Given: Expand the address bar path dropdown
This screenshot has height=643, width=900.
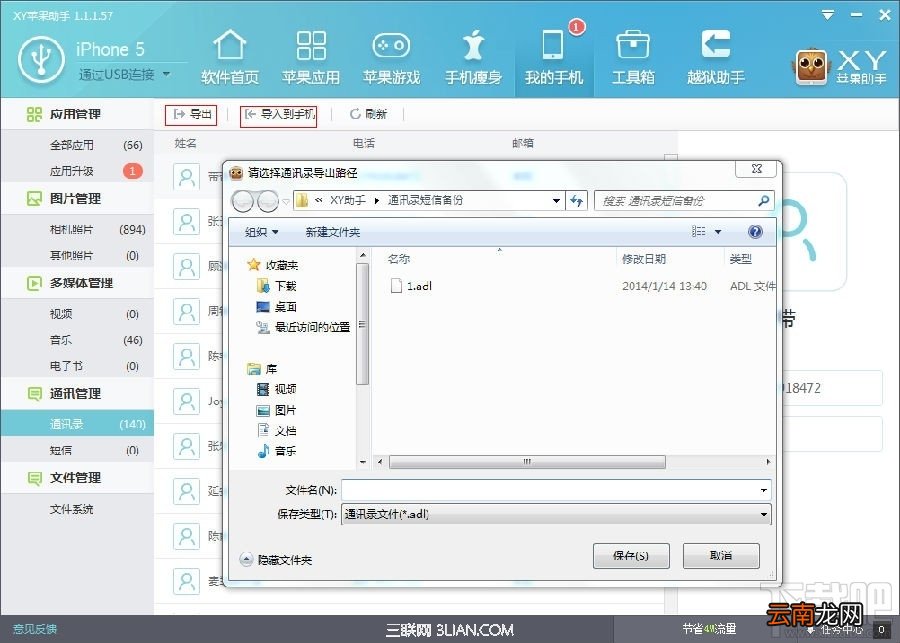Looking at the screenshot, I should (556, 200).
